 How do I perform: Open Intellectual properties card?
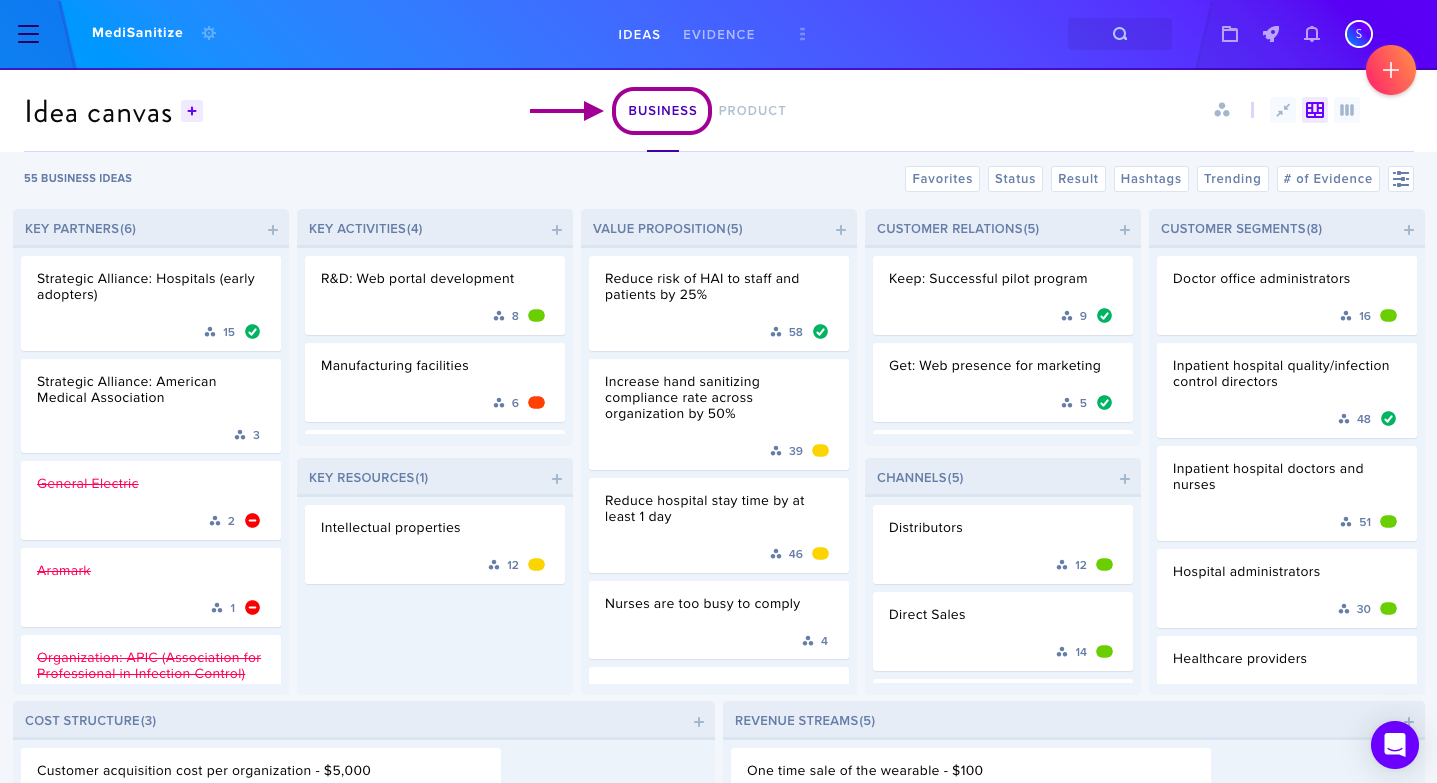click(x=435, y=544)
